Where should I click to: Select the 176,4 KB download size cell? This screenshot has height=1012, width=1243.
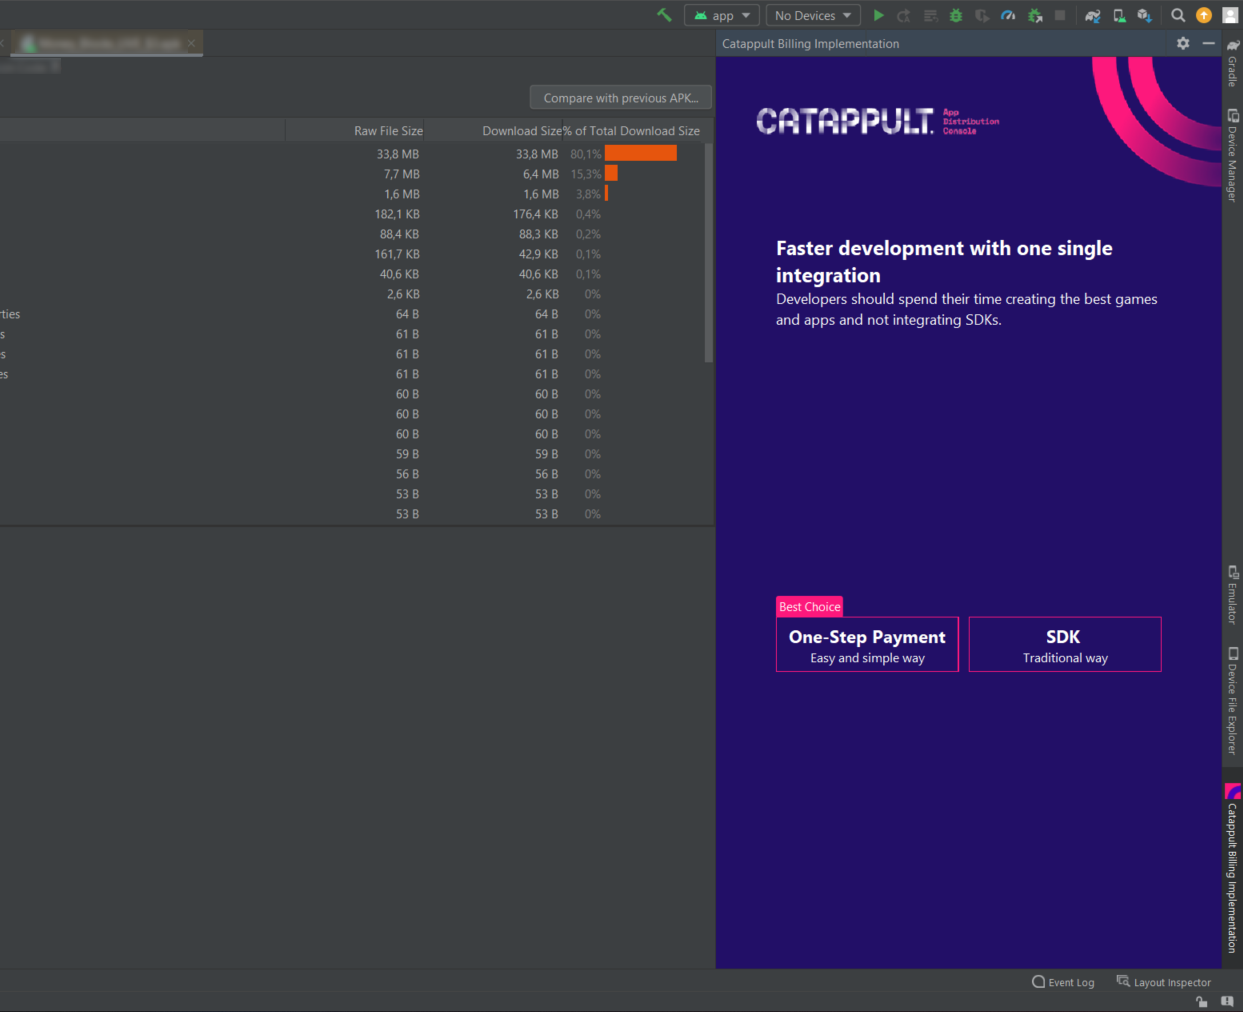[536, 214]
